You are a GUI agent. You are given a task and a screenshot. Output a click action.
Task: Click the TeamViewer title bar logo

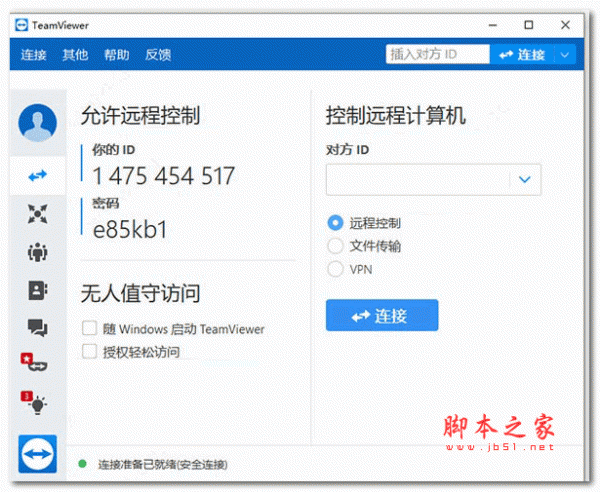coord(21,25)
